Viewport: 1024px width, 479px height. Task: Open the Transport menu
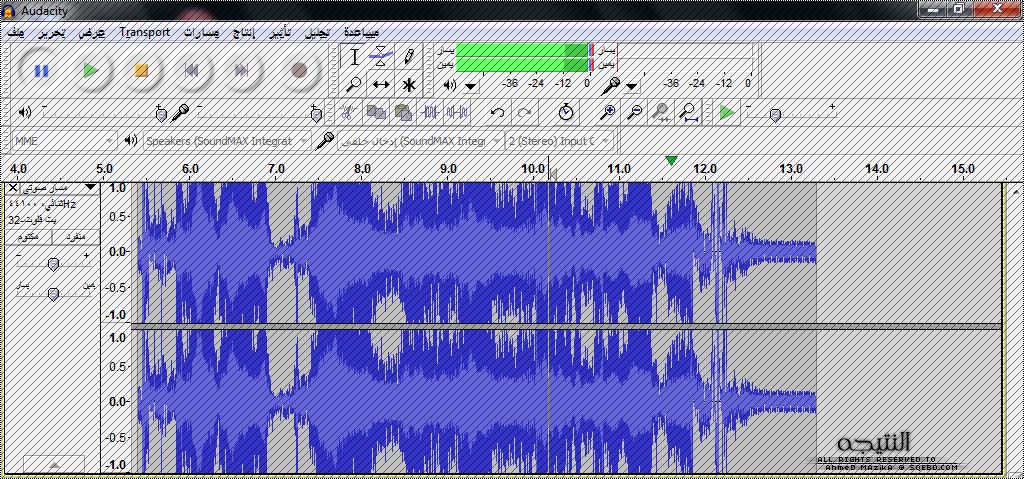(x=145, y=32)
